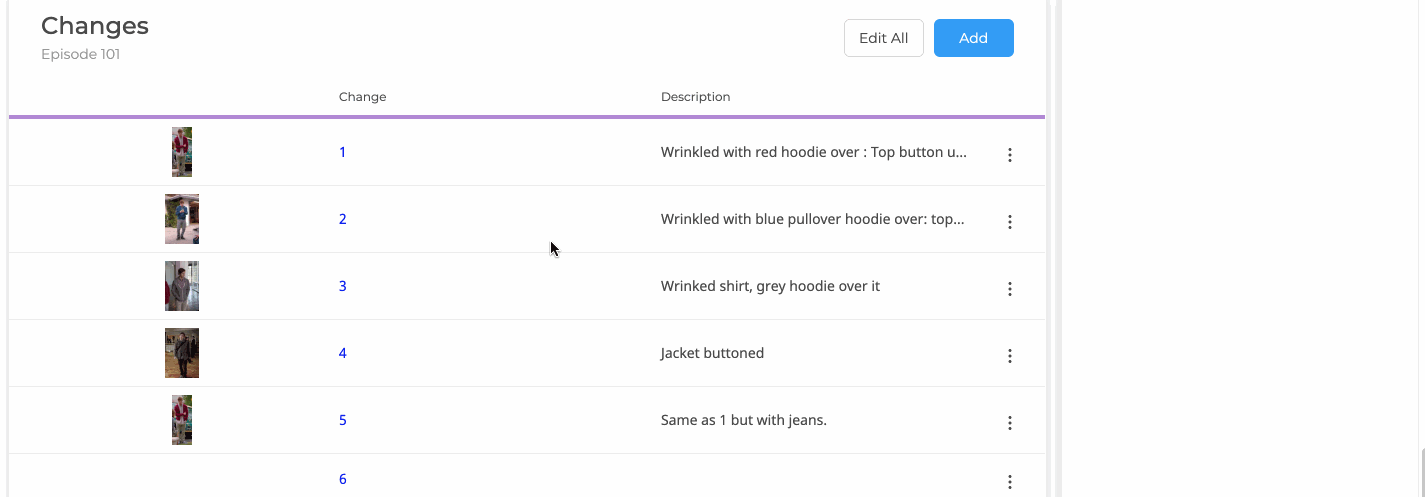Open change 3 link
This screenshot has height=497, width=1425.
click(x=343, y=286)
